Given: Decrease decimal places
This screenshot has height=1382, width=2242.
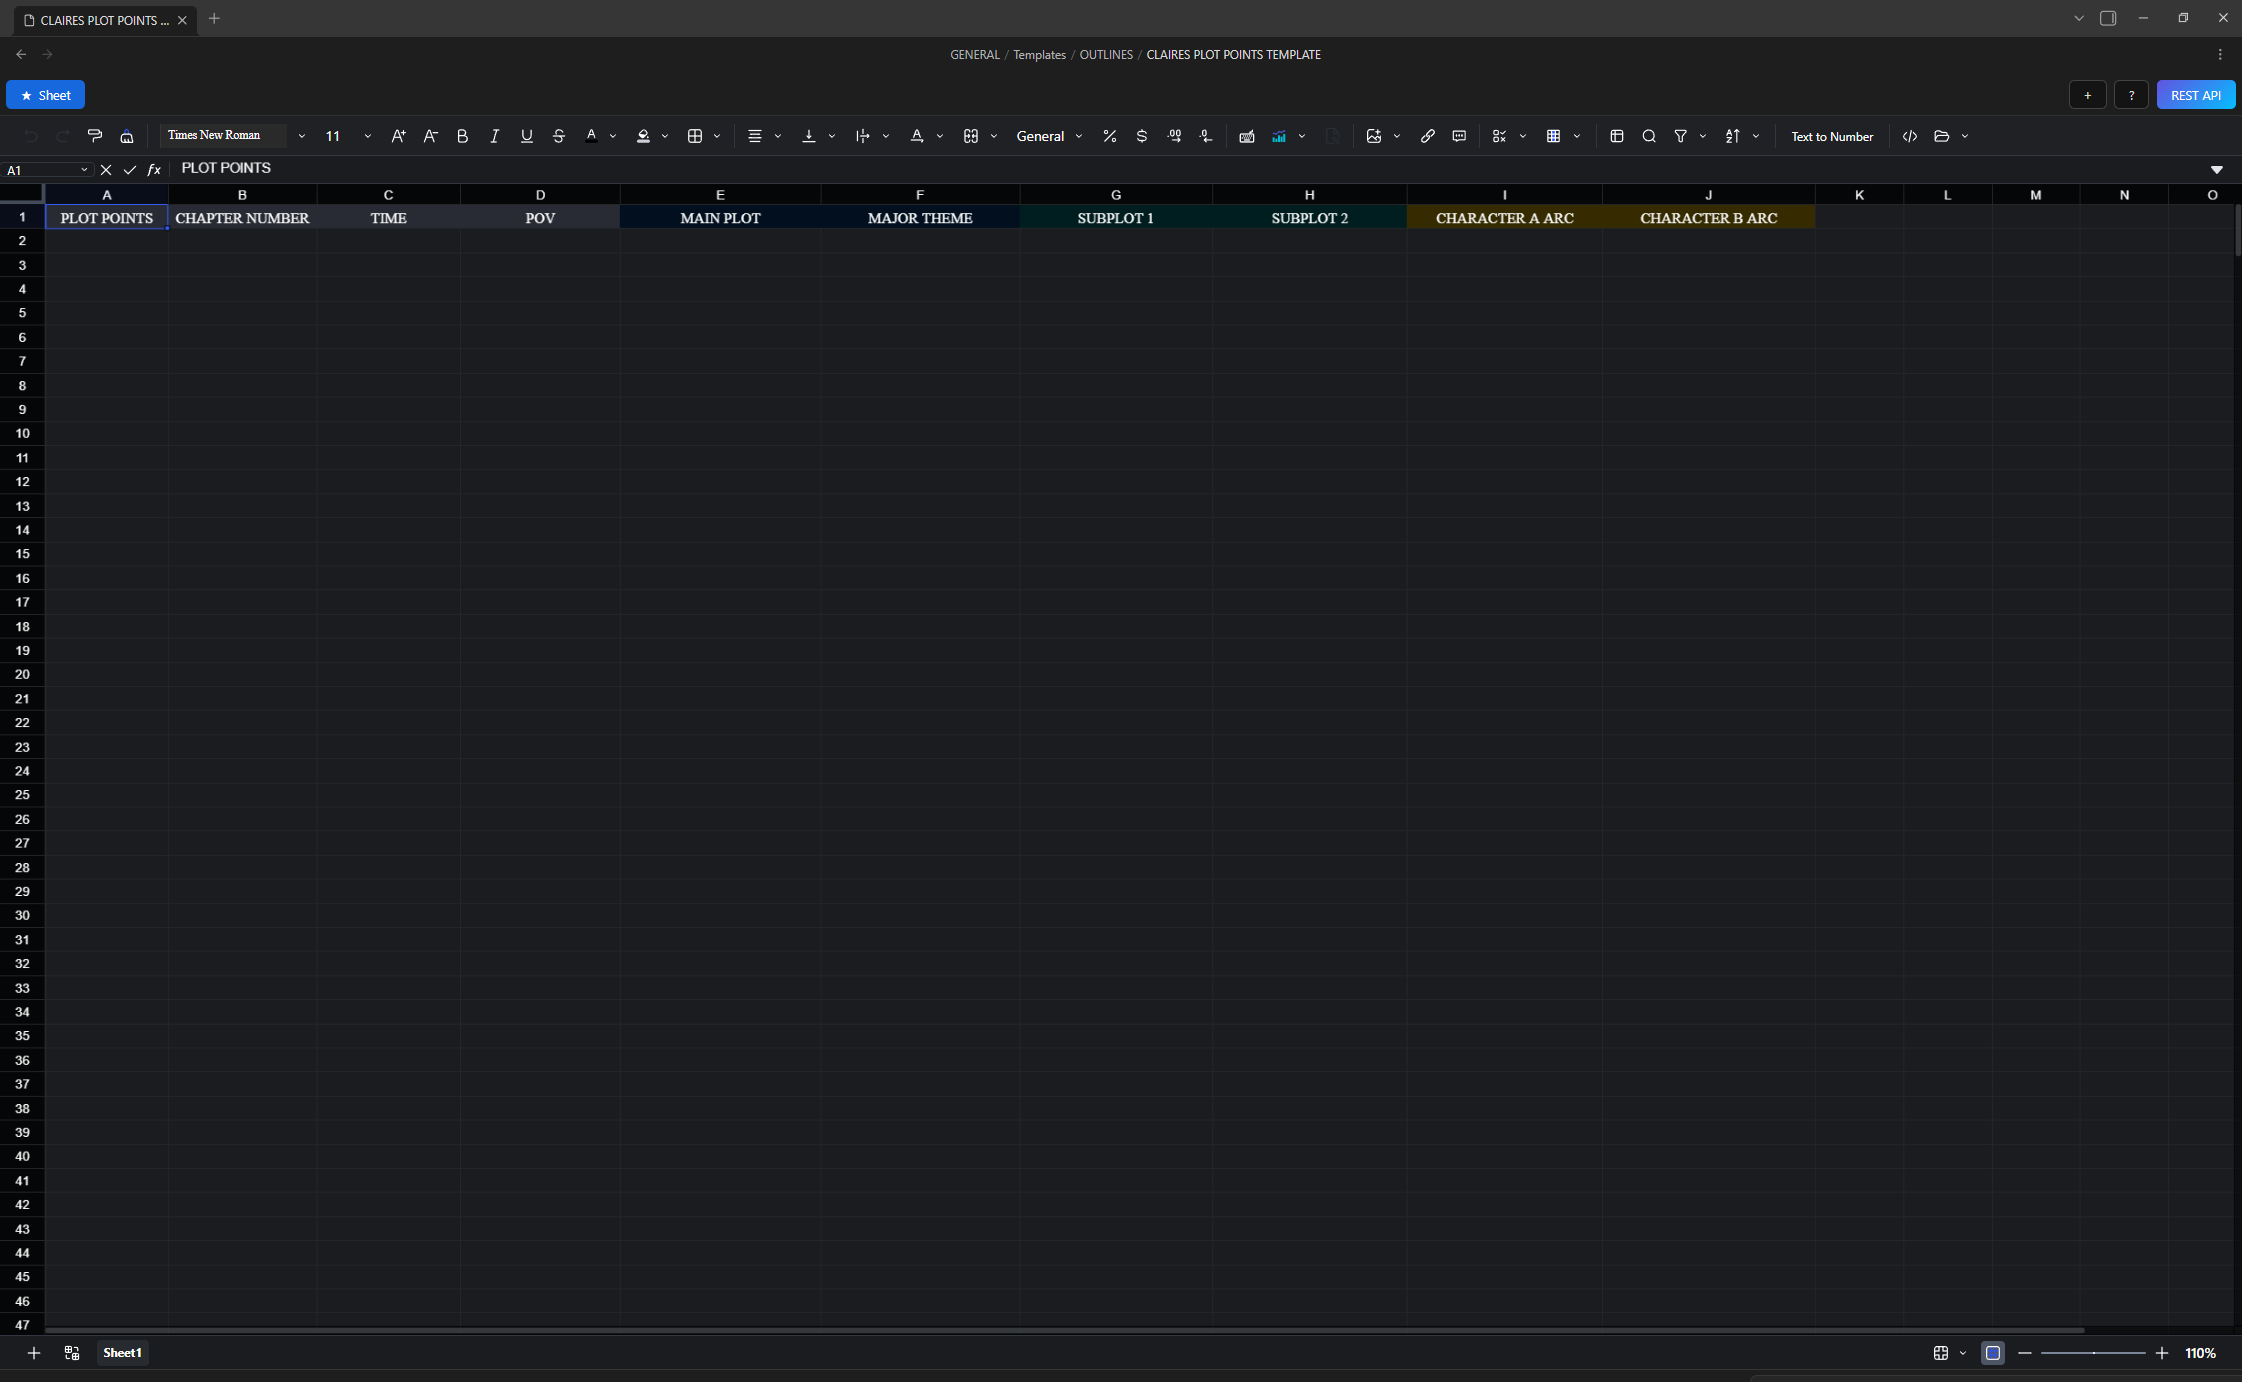Looking at the screenshot, I should (x=1206, y=136).
